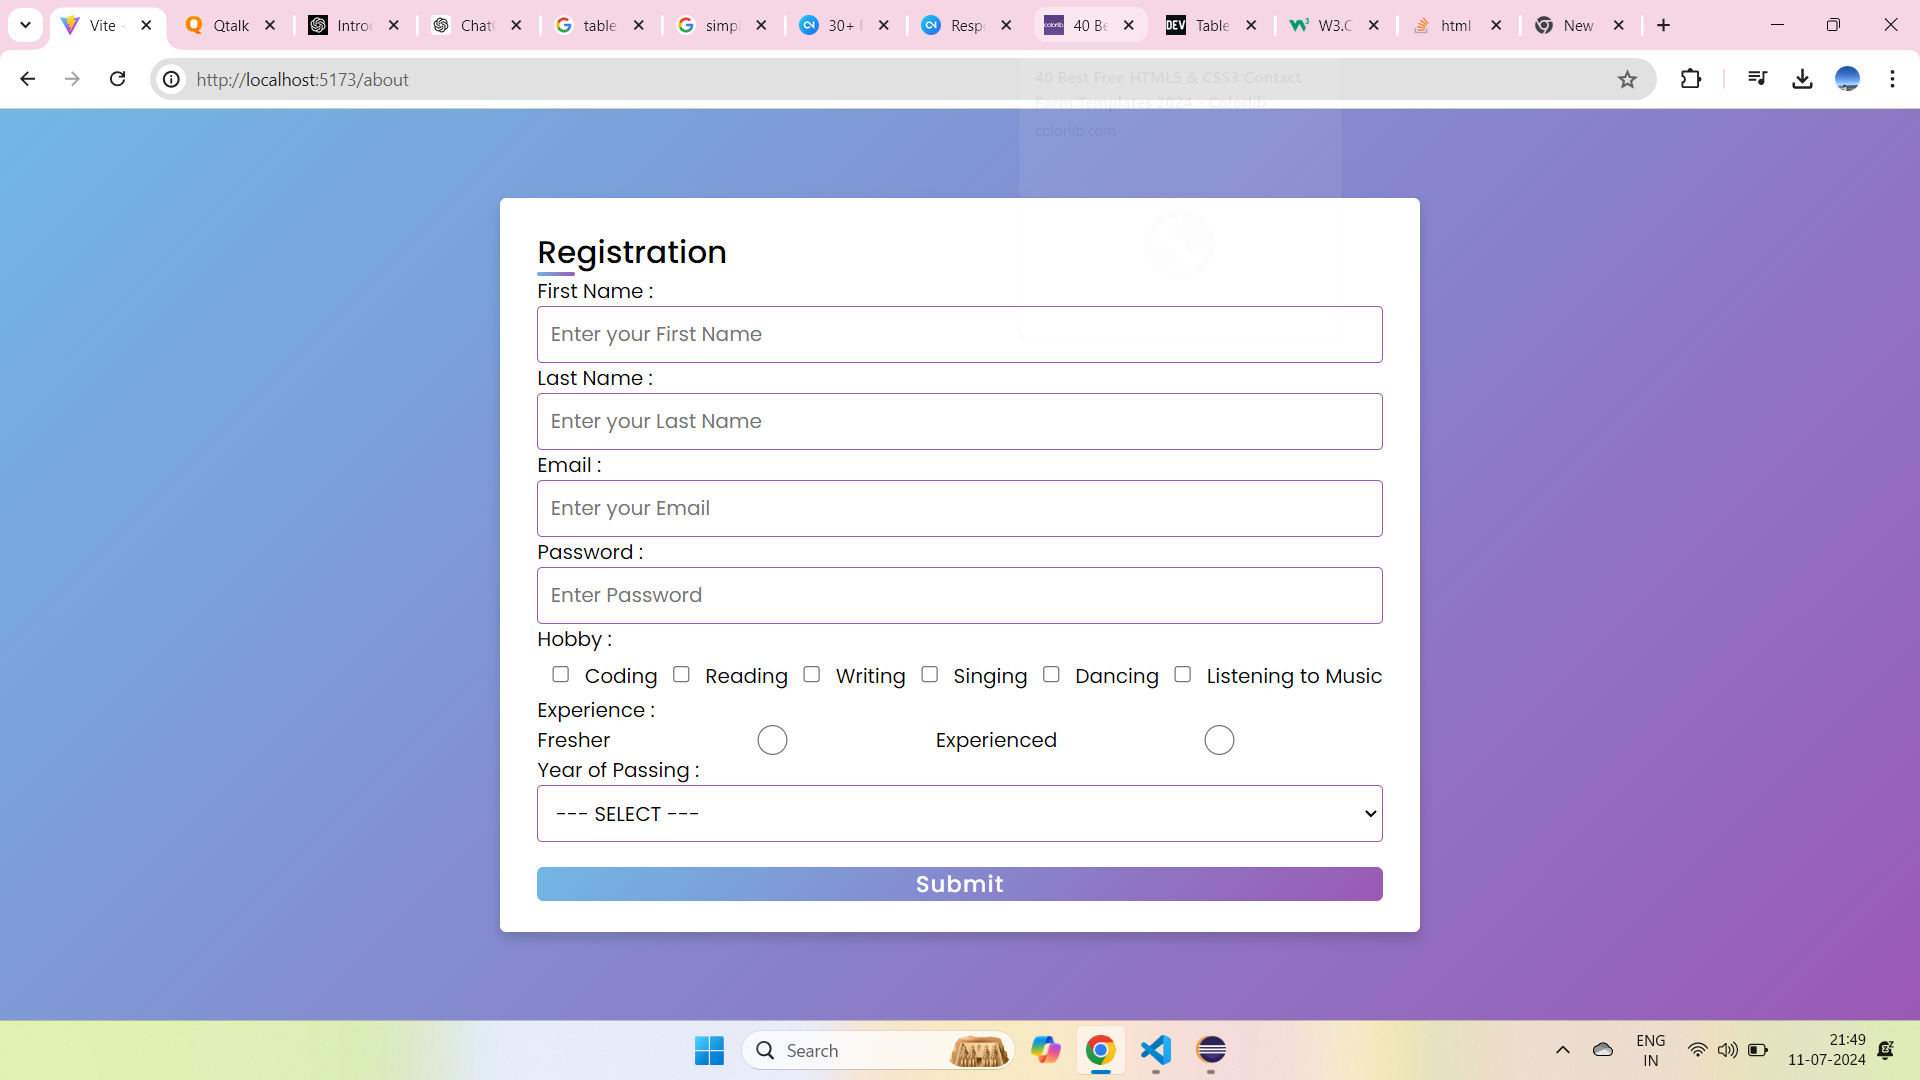Open the Extensions puzzle icon
The image size is (1920, 1080).
(1690, 79)
